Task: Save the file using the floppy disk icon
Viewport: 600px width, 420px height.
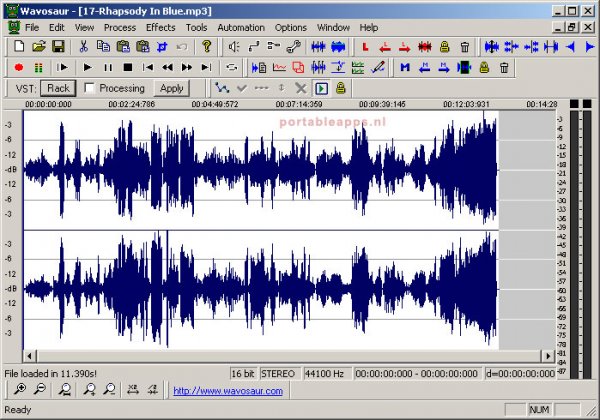Action: 58,47
